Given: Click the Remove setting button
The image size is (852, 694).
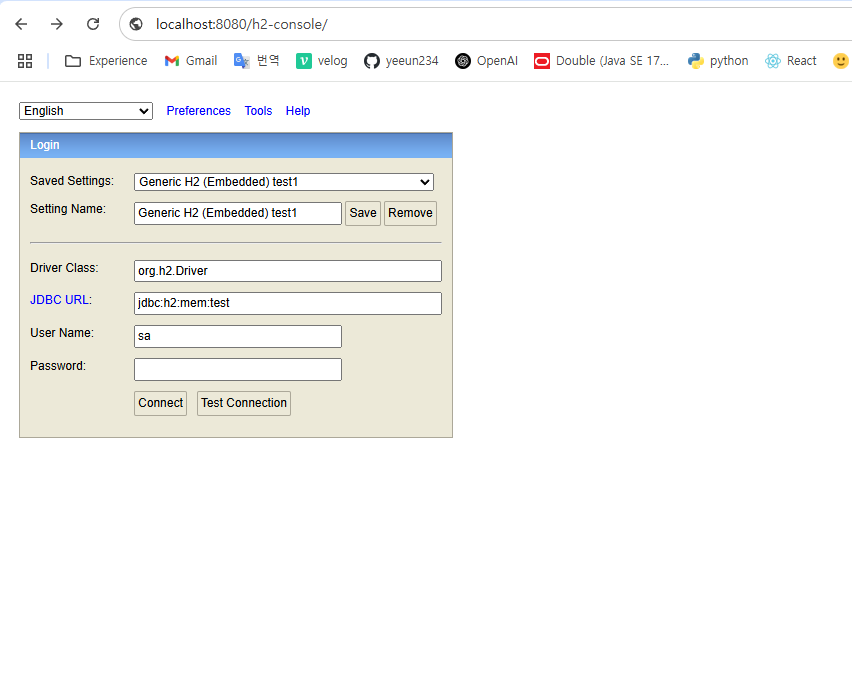Looking at the screenshot, I should (410, 213).
